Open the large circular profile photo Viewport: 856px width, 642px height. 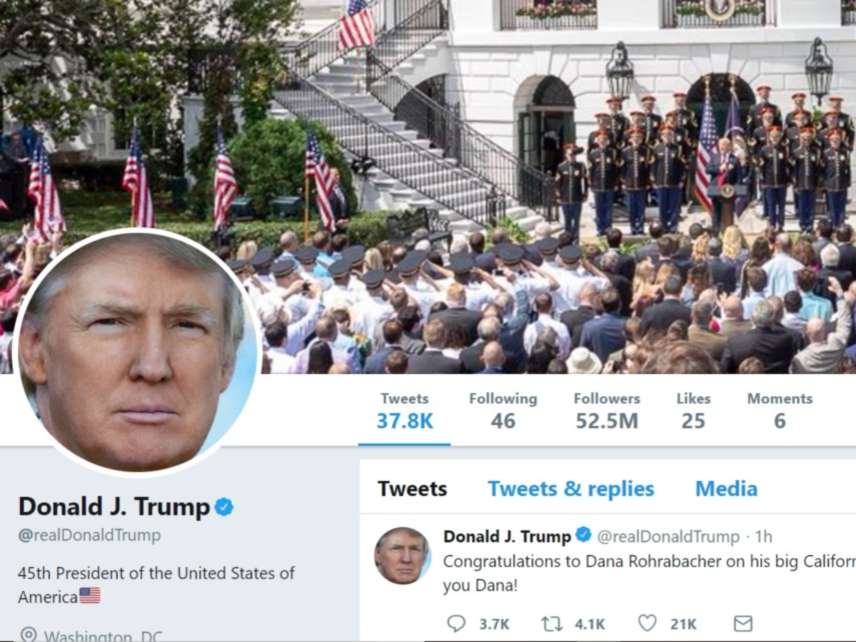click(136, 352)
